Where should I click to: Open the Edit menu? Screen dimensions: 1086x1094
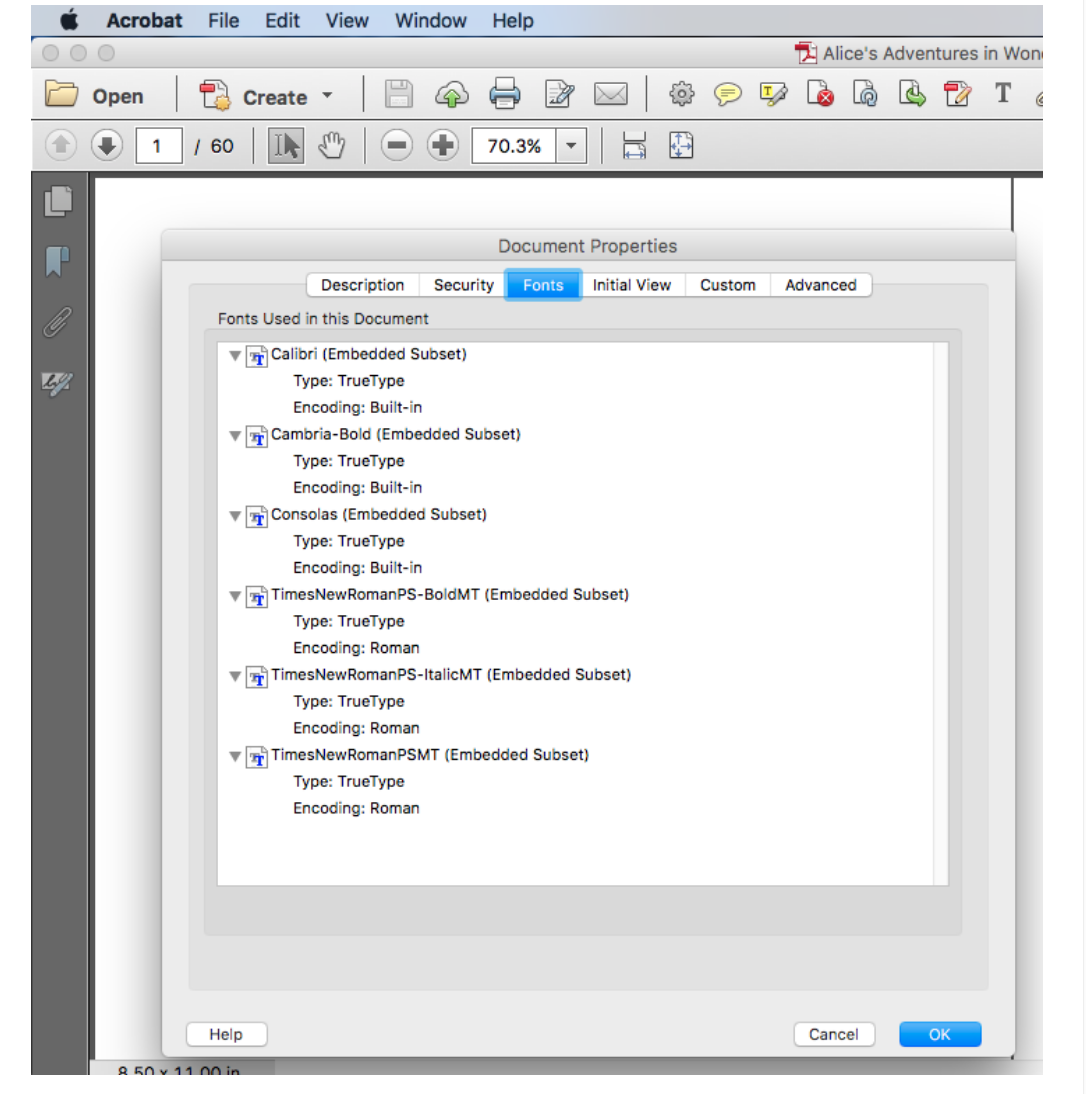[282, 21]
